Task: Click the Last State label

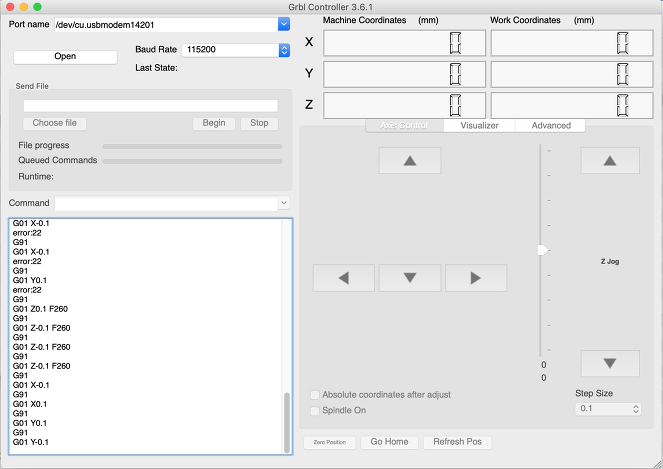Action: 156,68
